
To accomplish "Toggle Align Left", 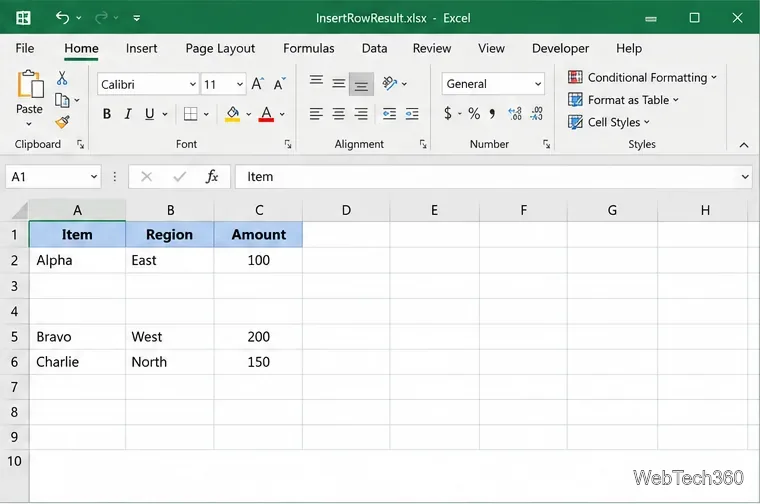I will [317, 114].
